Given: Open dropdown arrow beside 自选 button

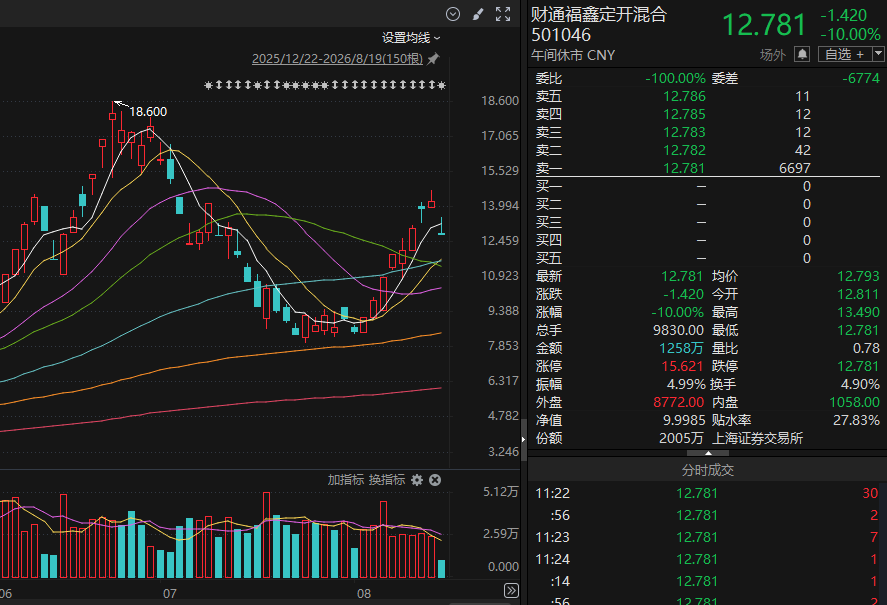Looking at the screenshot, I should (x=879, y=54).
